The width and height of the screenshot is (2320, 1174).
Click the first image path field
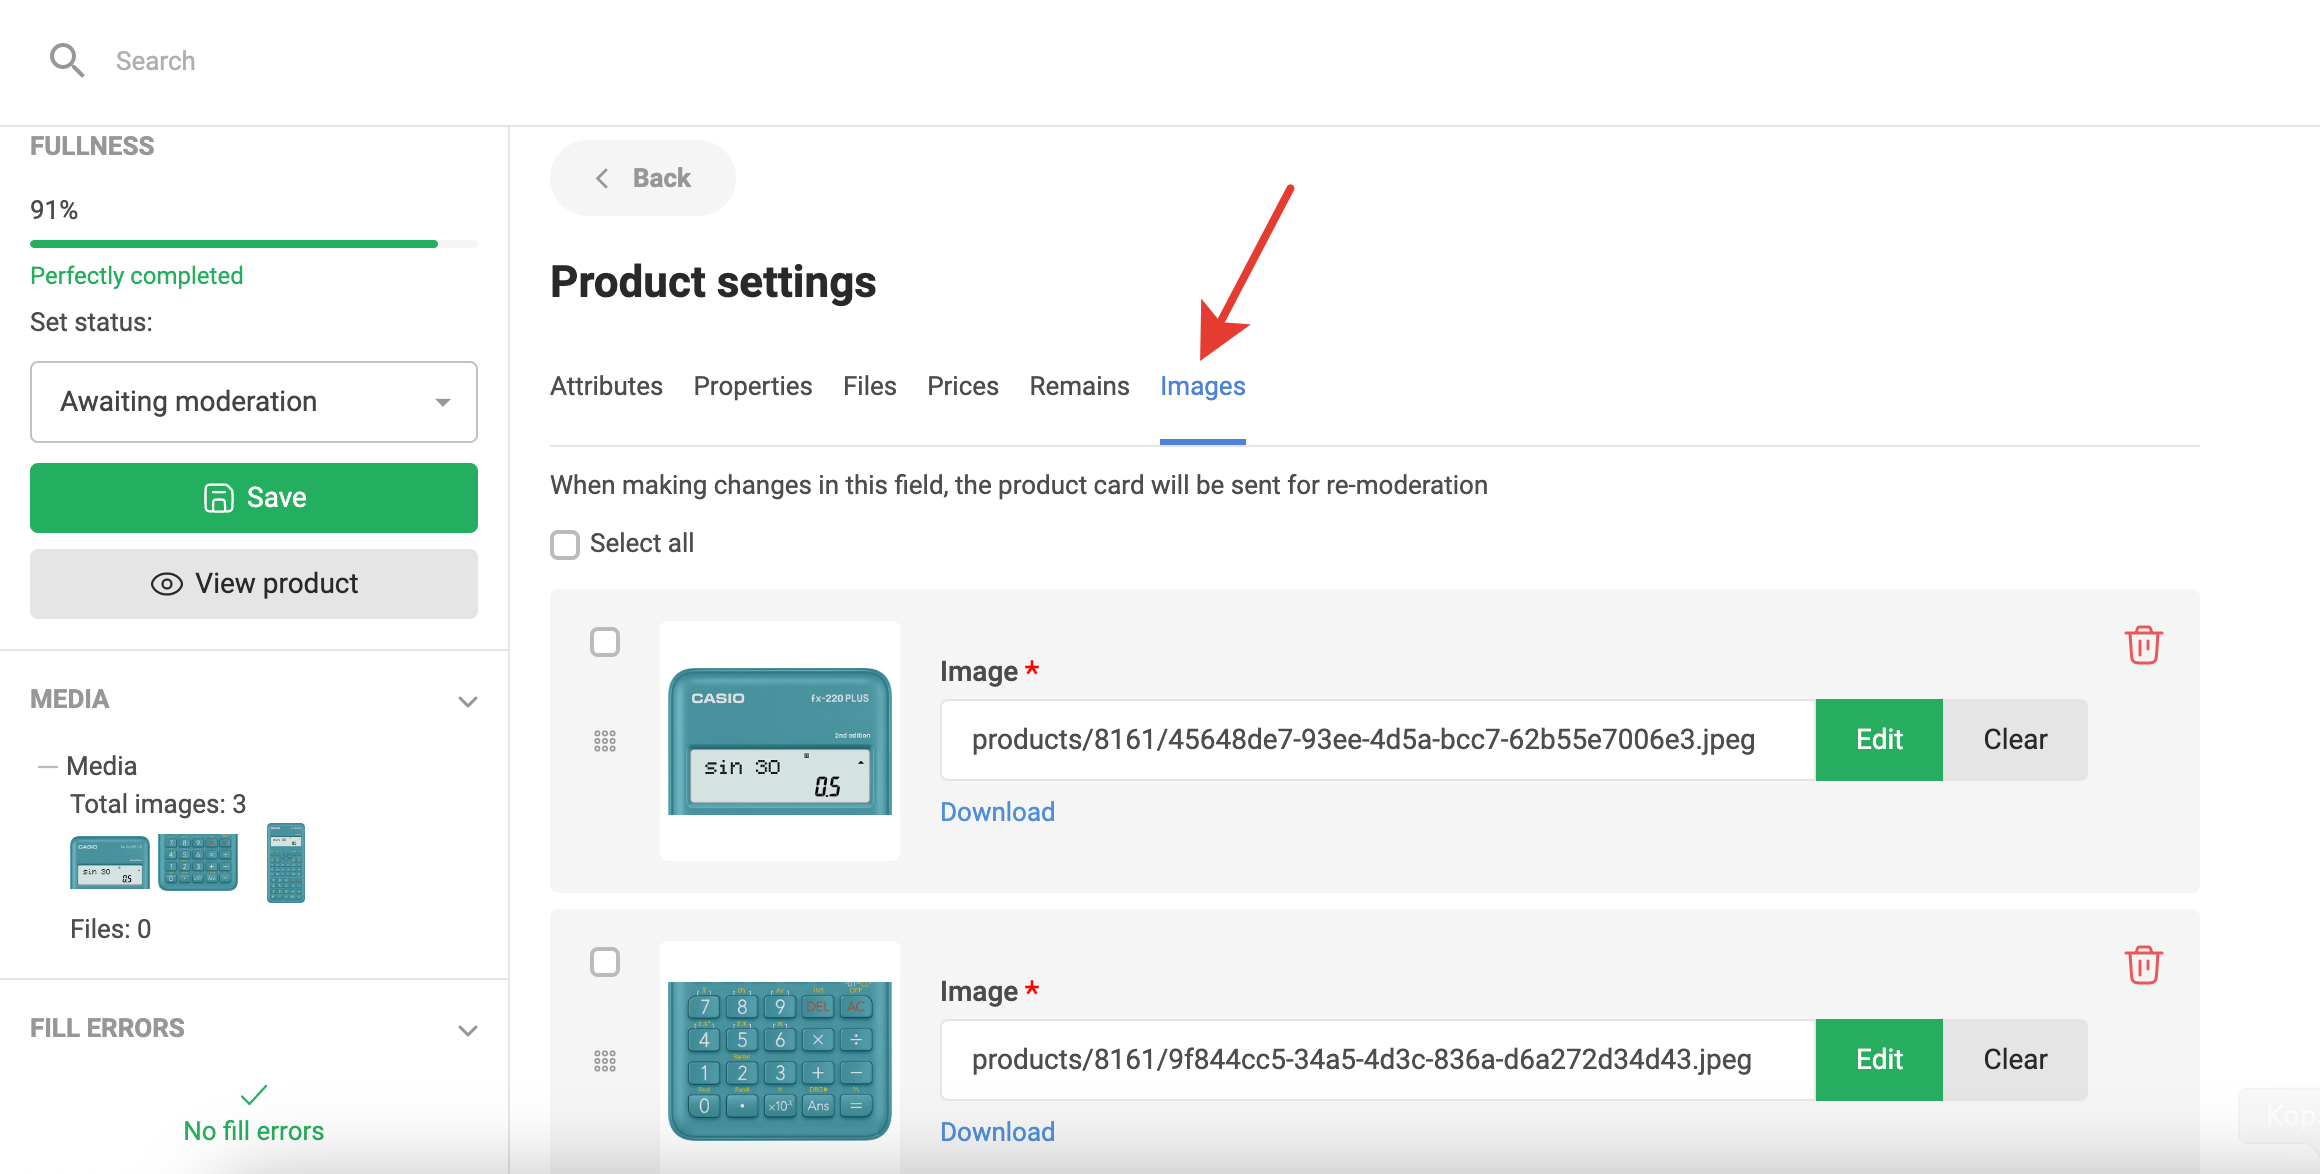[1377, 740]
